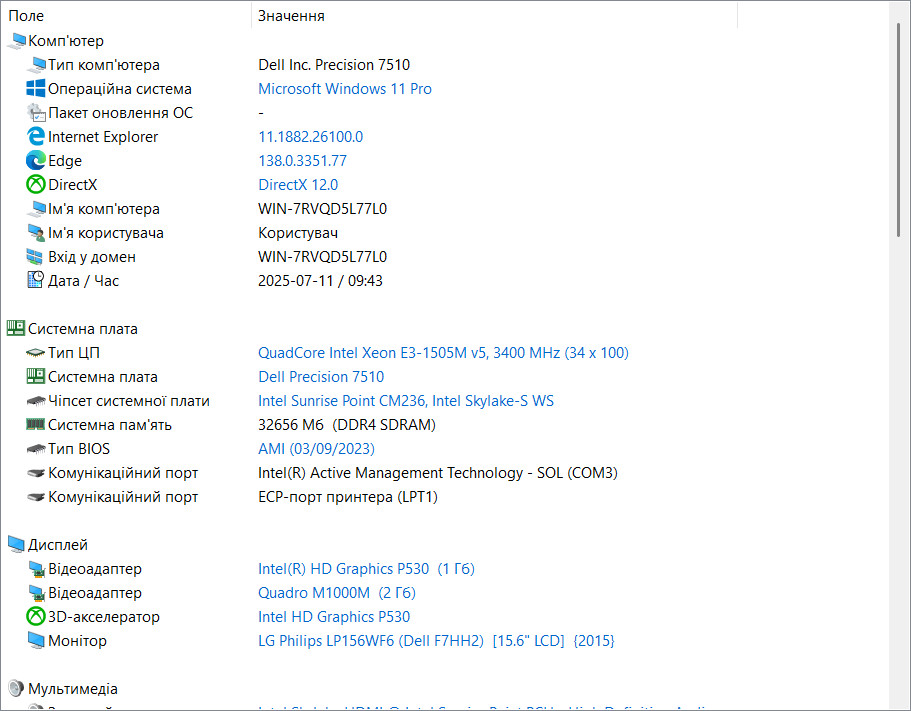Open the Intel HD Graphics P530 3D accelerator link
Viewport: 911px width, 711px height.
coord(333,616)
